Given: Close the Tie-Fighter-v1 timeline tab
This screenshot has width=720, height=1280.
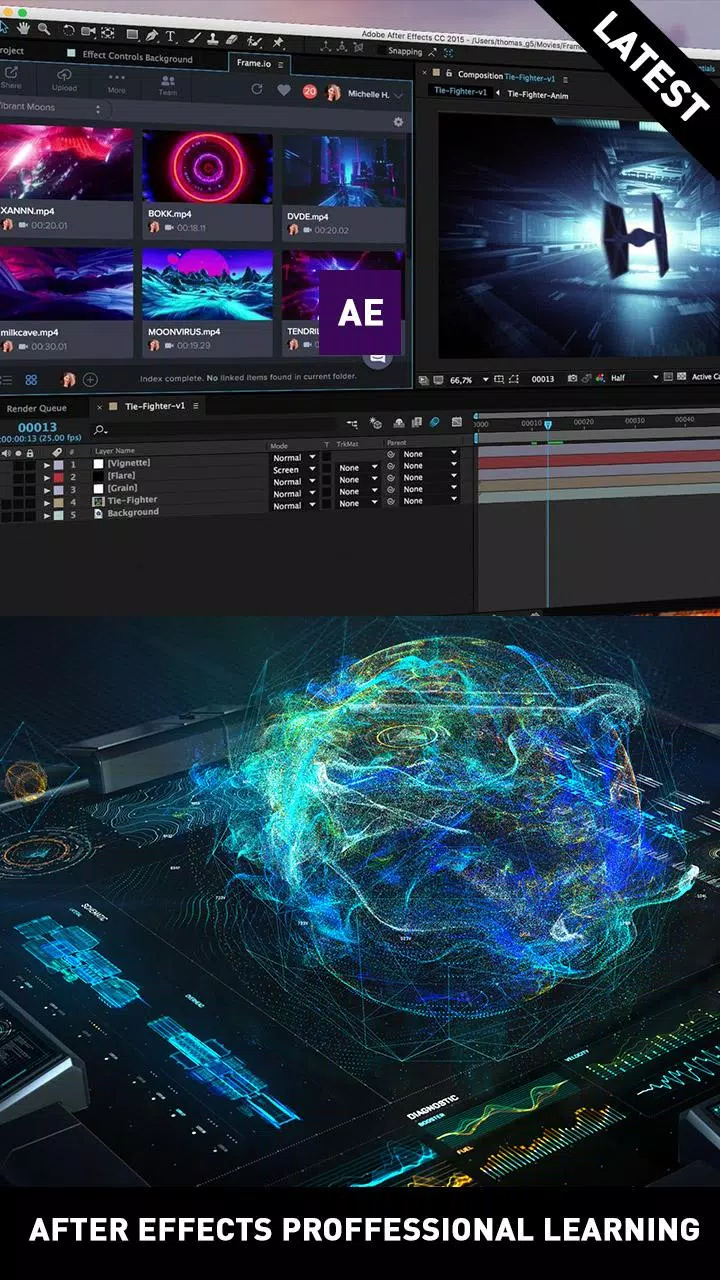Looking at the screenshot, I should click(x=99, y=406).
